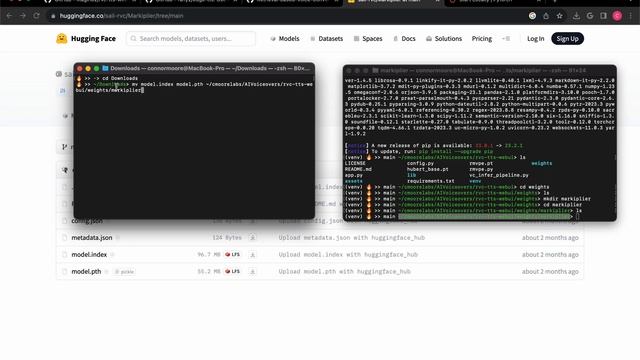
Task: Click 'weights' folder in markiplier terminal listing
Action: [x=542, y=163]
